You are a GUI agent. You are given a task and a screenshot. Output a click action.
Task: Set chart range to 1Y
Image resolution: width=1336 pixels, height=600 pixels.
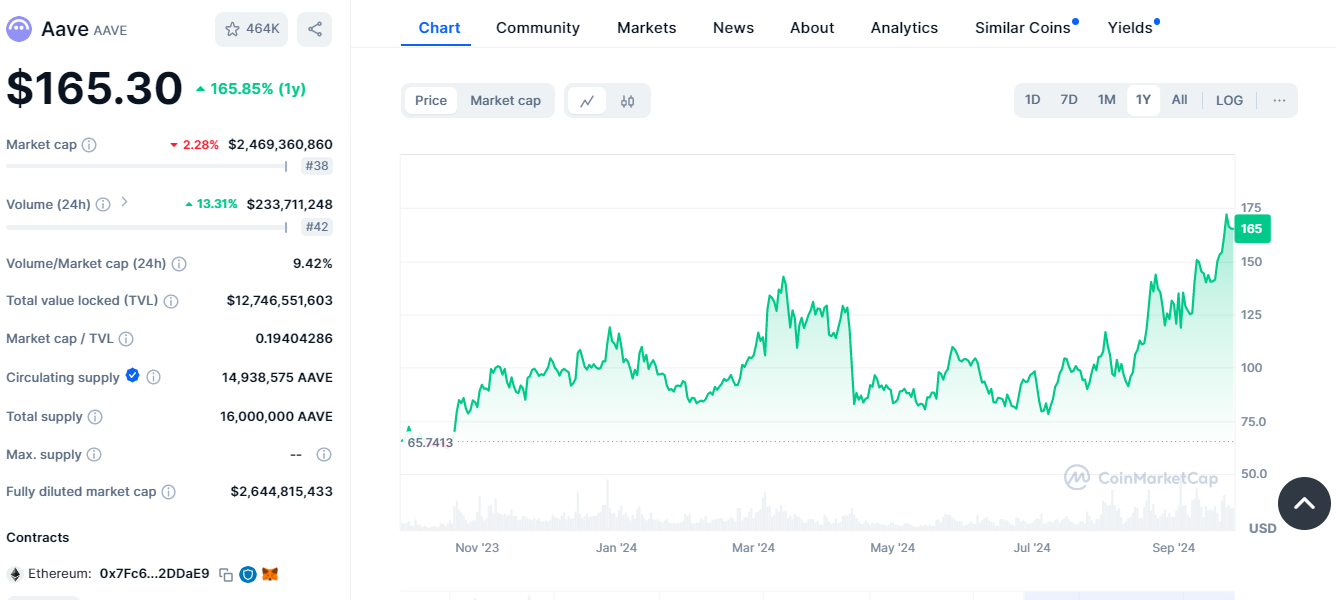coord(1143,100)
